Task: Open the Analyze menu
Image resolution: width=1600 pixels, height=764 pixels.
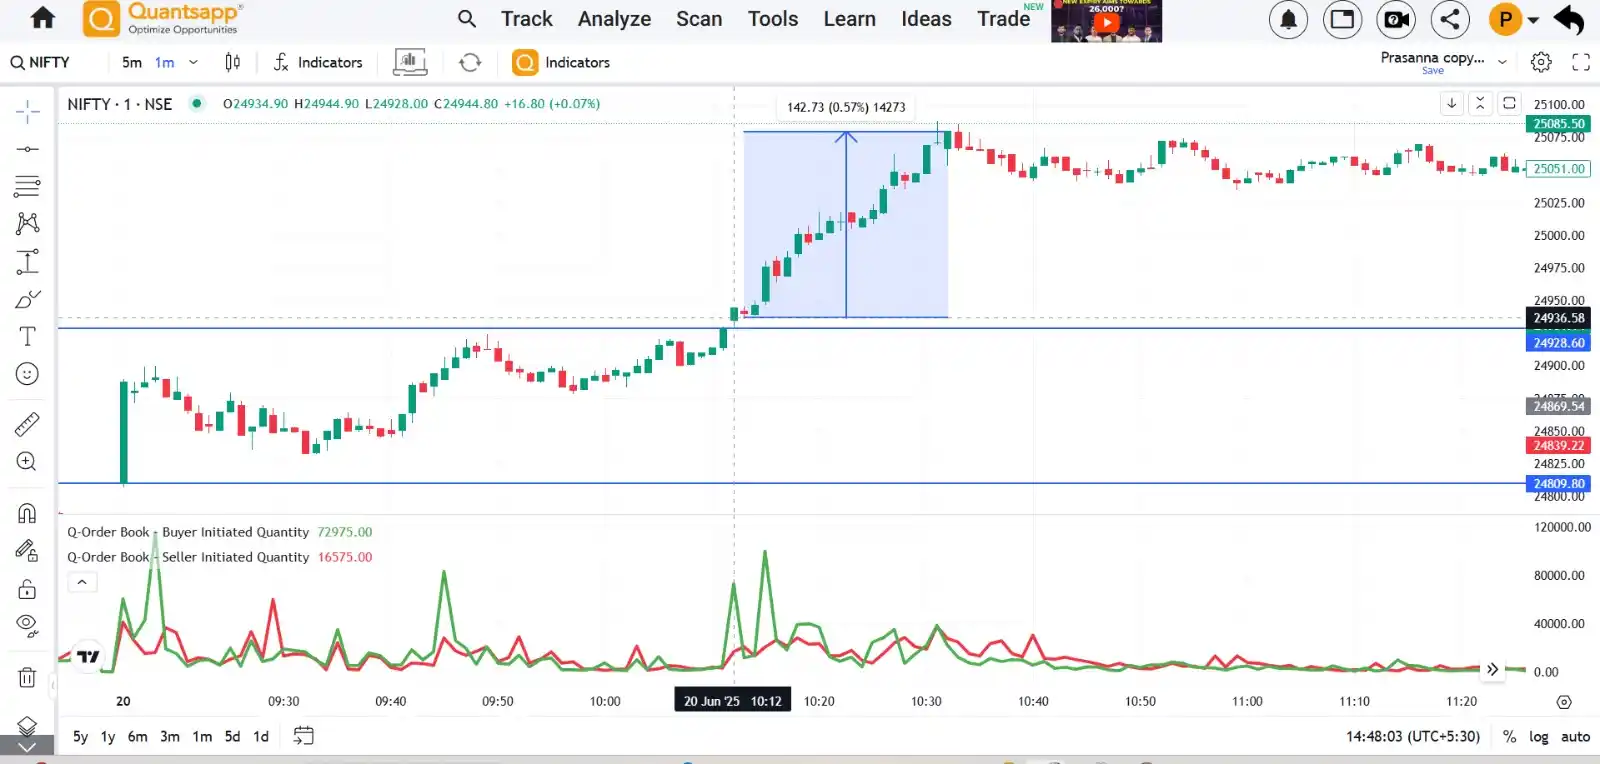Action: click(x=614, y=19)
